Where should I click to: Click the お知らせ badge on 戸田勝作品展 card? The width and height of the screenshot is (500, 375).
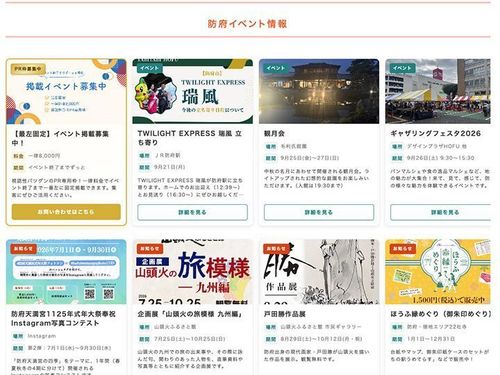pyautogui.click(x=276, y=249)
